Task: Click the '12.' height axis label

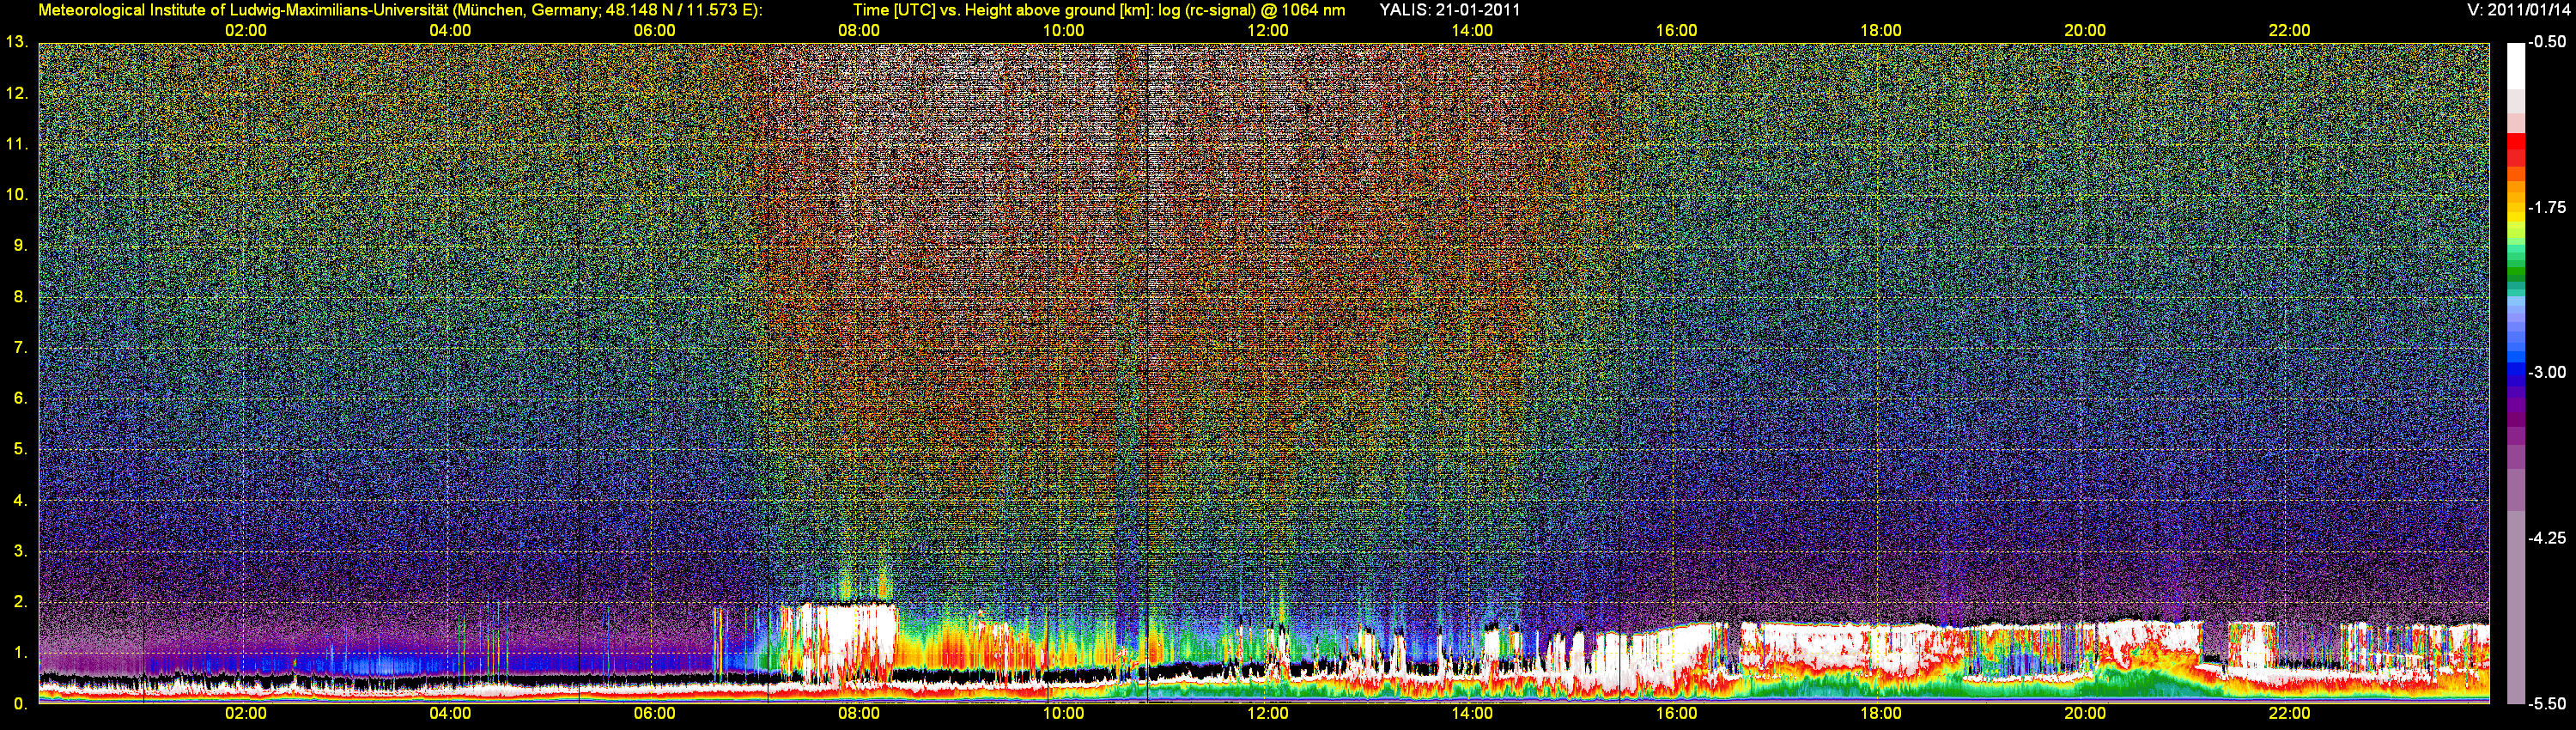Action: 16,94
